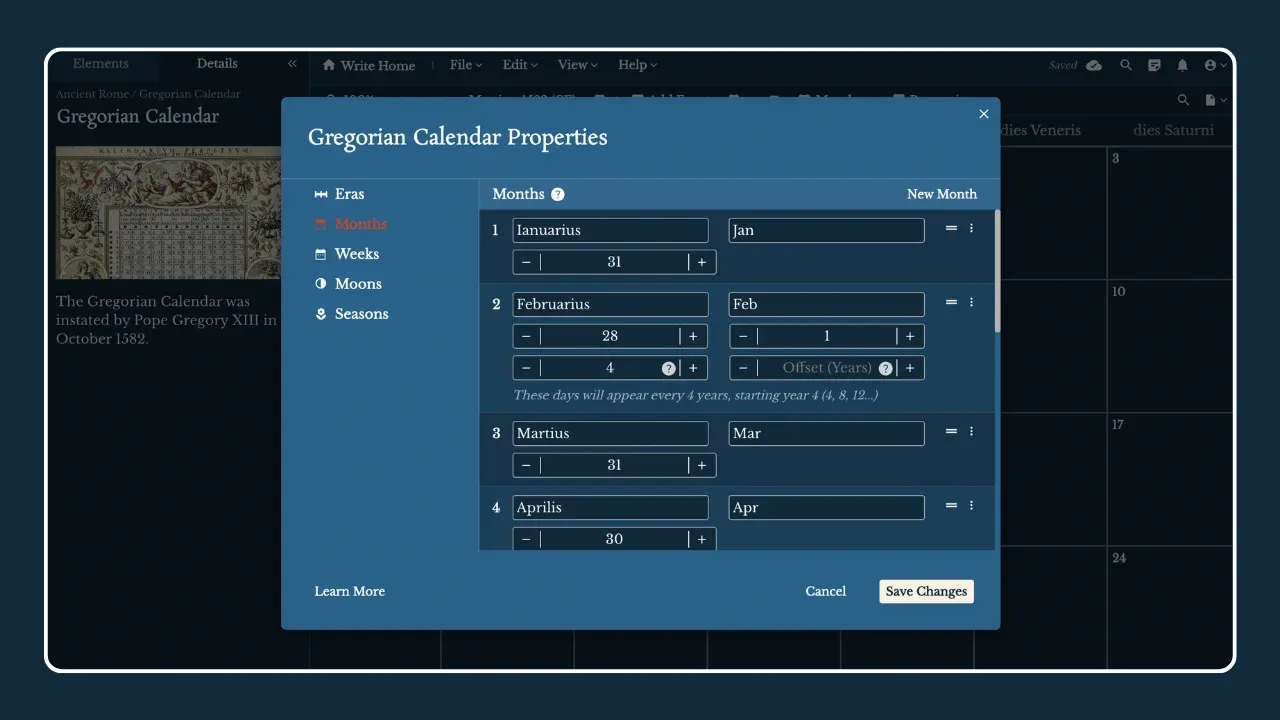Open the Seasons section
Screen dimensions: 1280x720
pyautogui.click(x=351, y=314)
